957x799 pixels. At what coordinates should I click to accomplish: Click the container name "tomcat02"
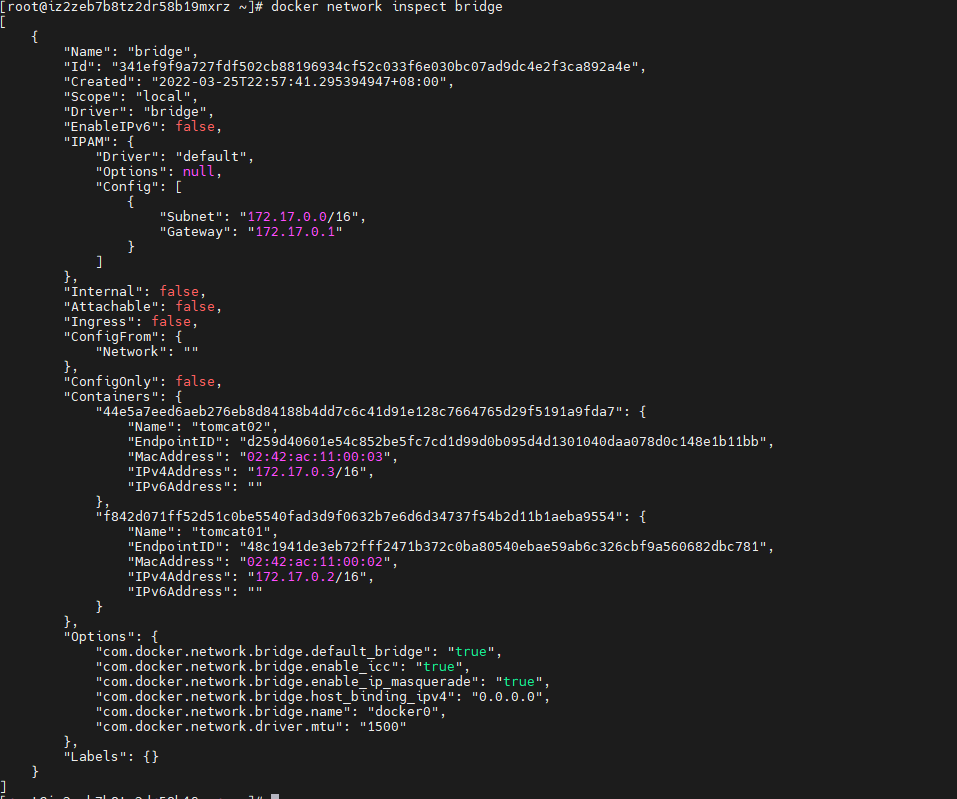[231, 427]
